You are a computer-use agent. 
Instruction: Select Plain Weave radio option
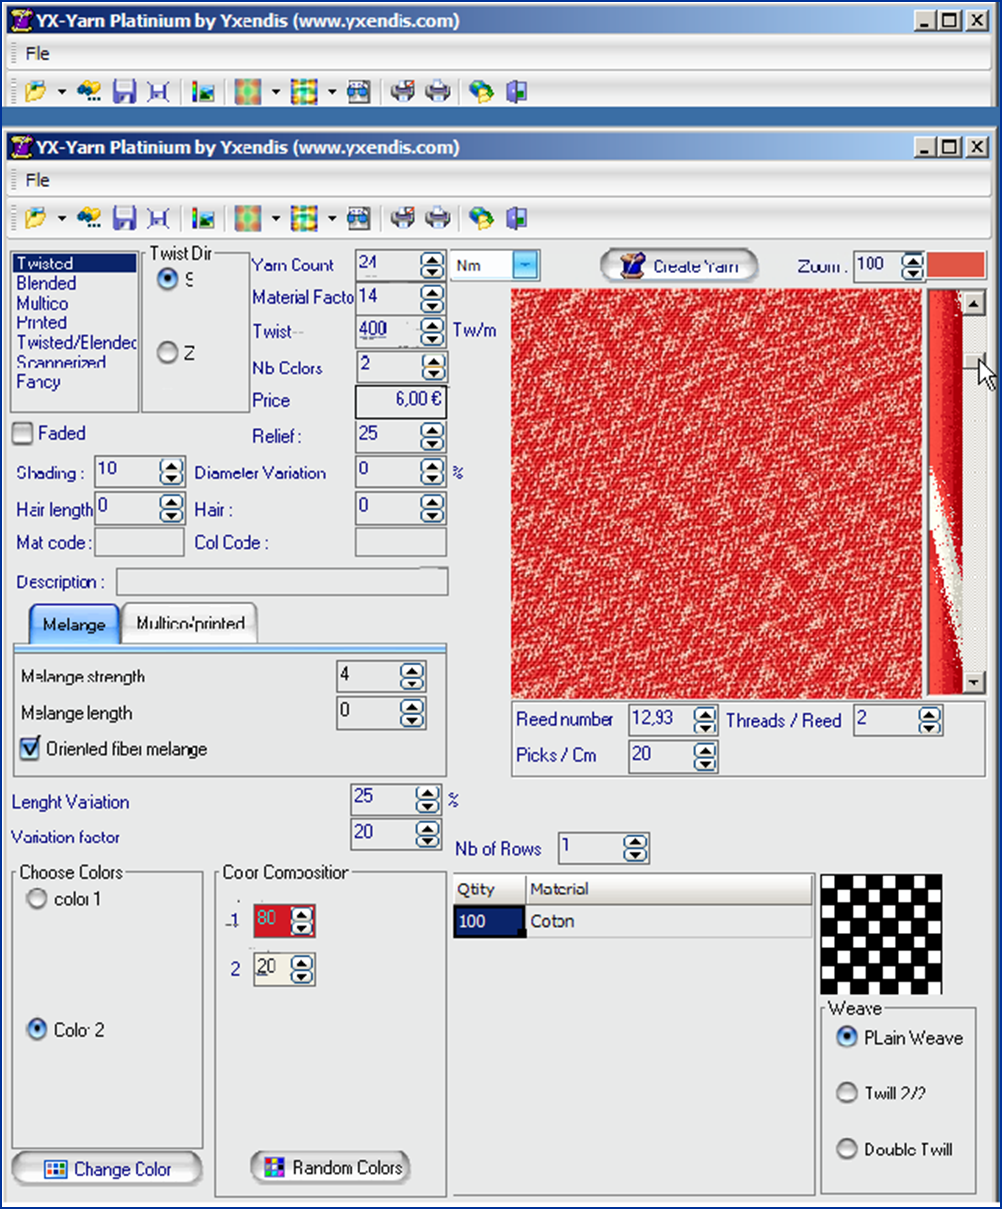(847, 1037)
